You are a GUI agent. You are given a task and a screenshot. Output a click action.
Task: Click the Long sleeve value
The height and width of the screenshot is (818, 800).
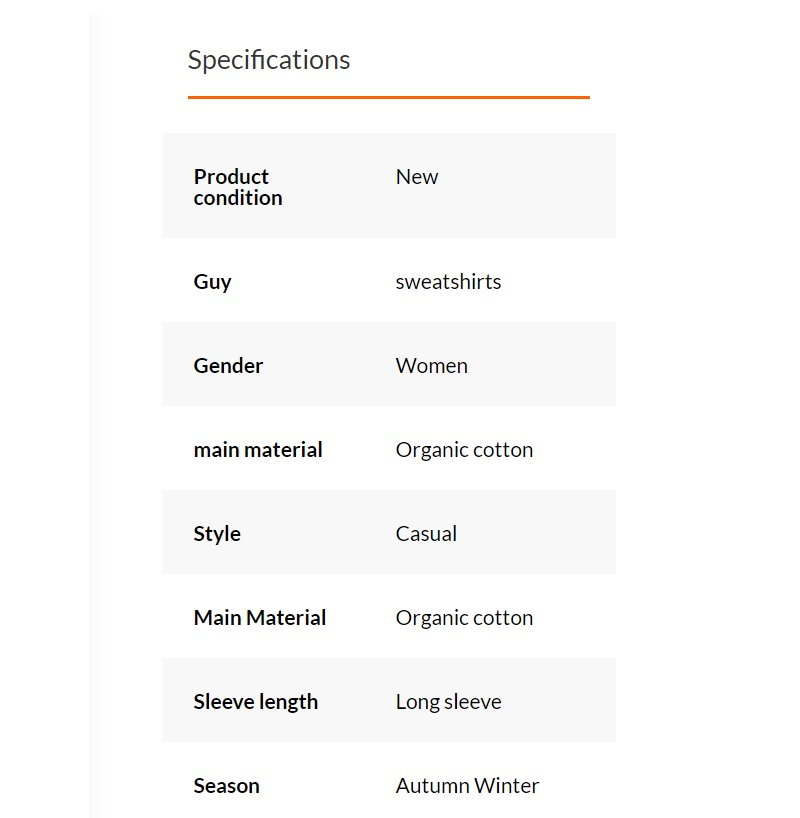tap(448, 702)
